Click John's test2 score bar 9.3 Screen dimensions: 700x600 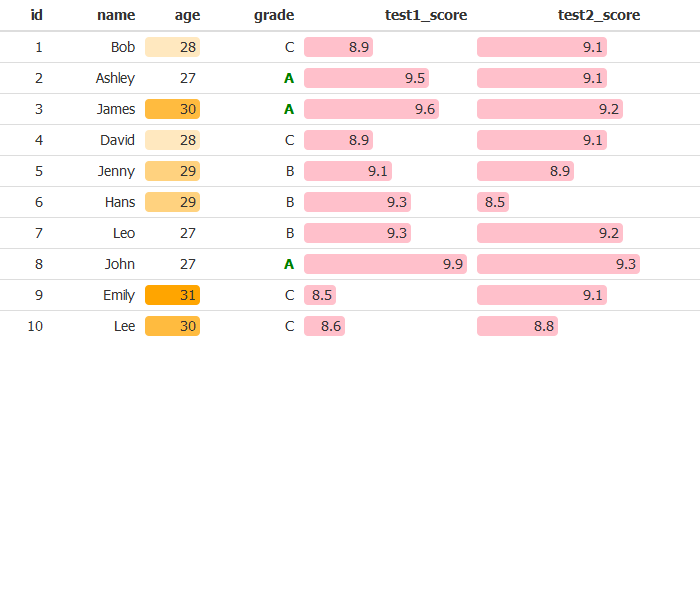tap(558, 264)
